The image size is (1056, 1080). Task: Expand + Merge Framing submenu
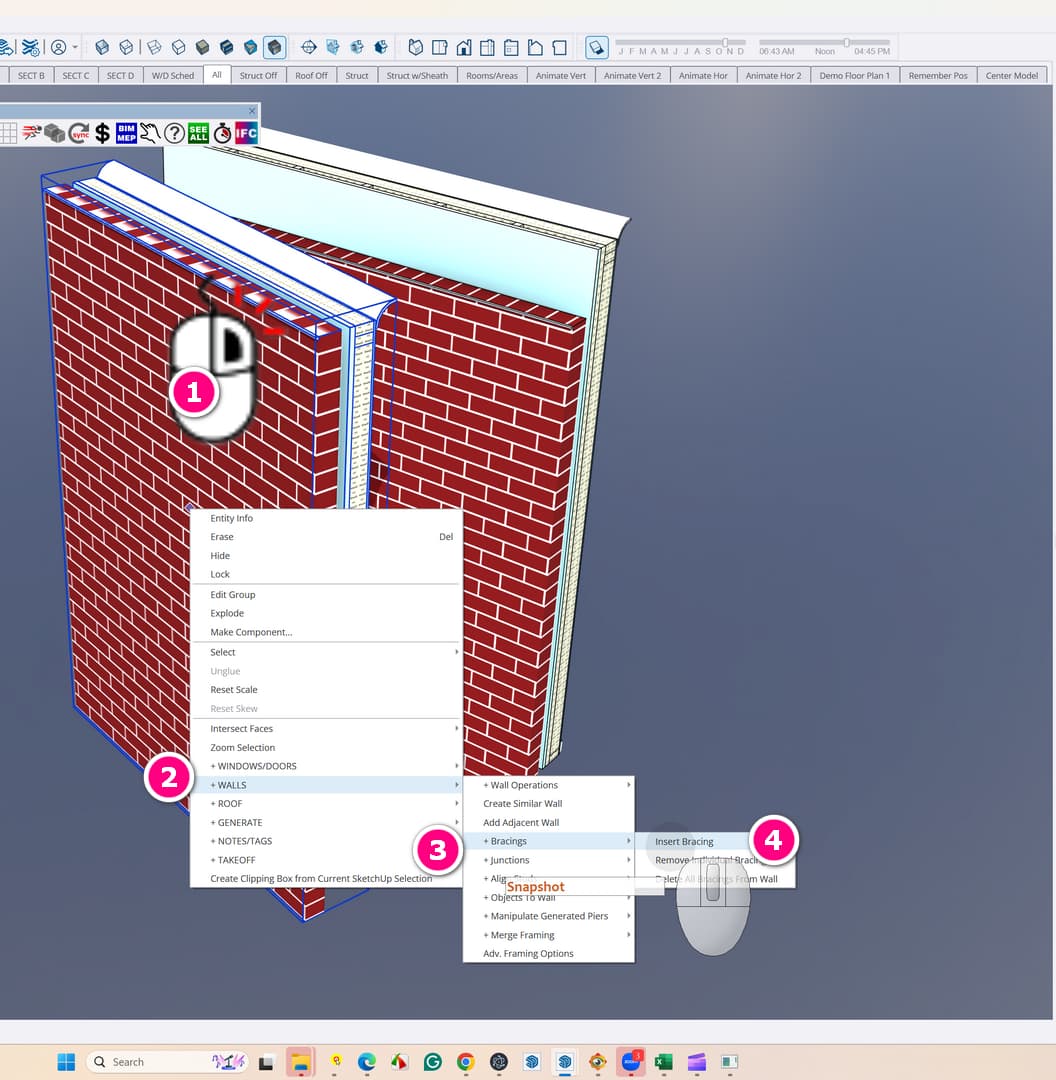tap(548, 935)
